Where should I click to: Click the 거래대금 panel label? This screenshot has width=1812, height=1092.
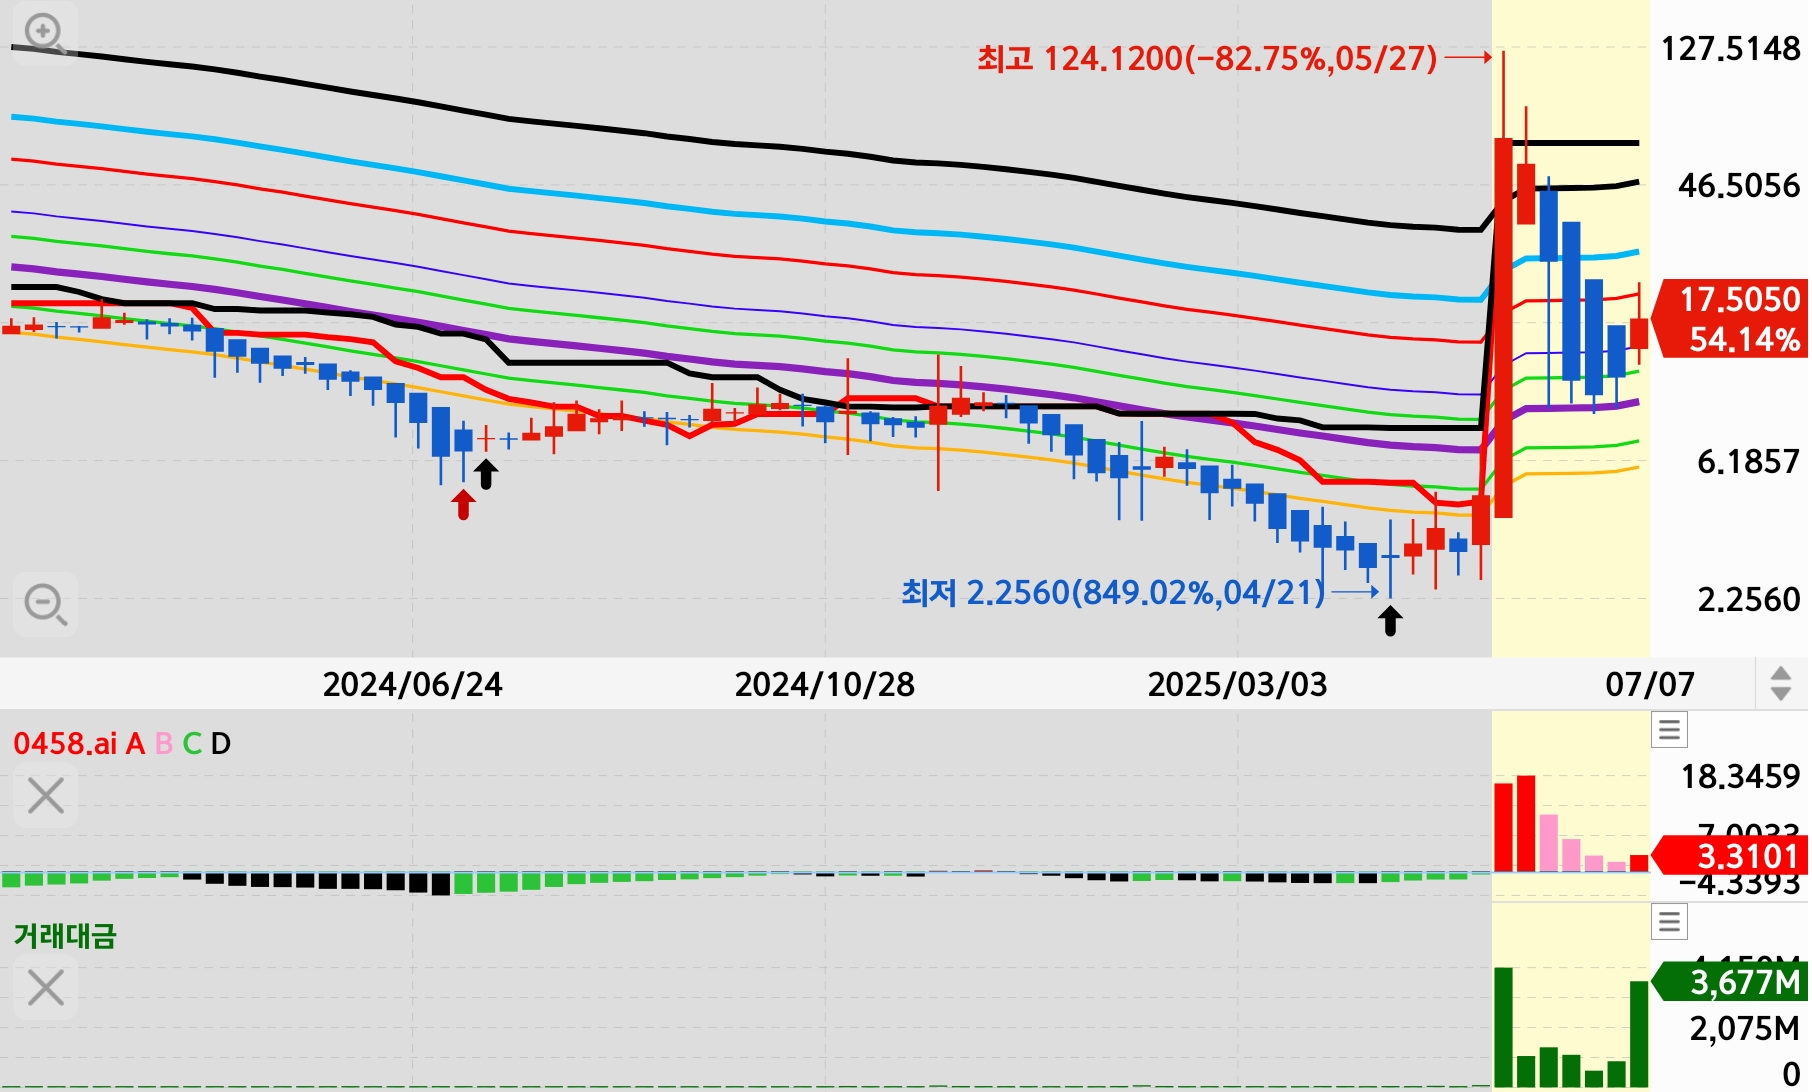65,936
